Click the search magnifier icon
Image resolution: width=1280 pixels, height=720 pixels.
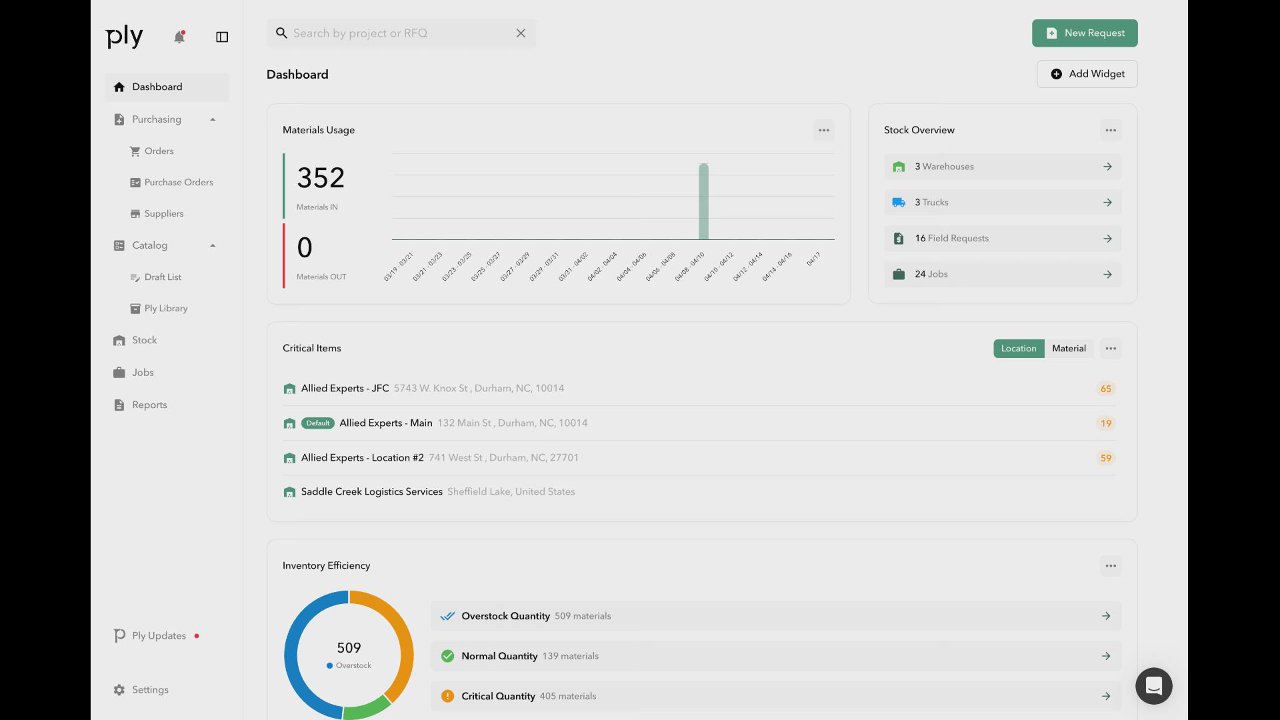(281, 33)
